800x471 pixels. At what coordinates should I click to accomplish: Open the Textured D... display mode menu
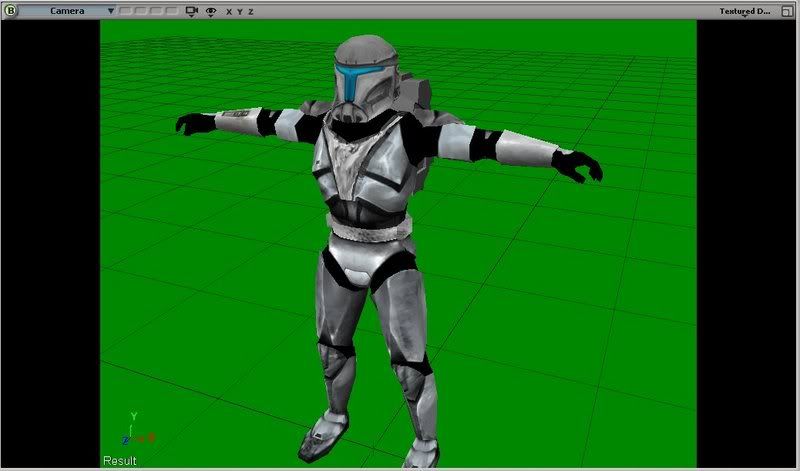[744, 11]
